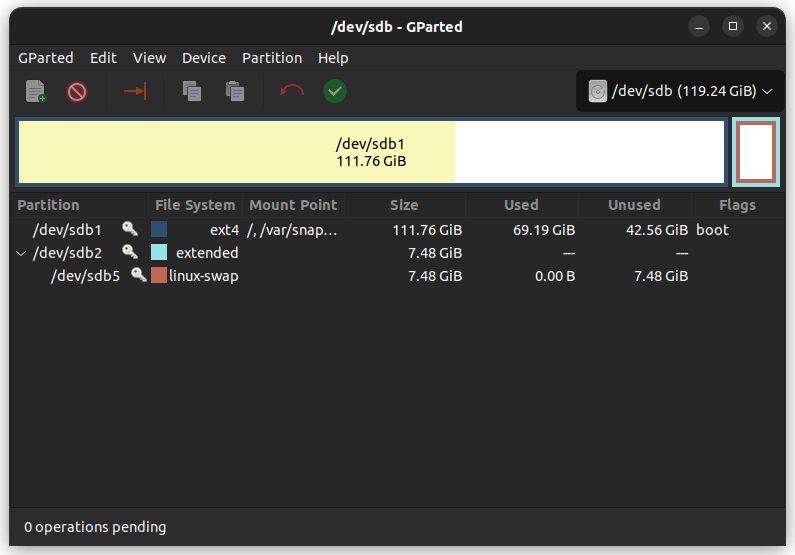The height and width of the screenshot is (555, 795).
Task: Select /dev/sdb1 block in the disk graphic
Action: [x=370, y=152]
